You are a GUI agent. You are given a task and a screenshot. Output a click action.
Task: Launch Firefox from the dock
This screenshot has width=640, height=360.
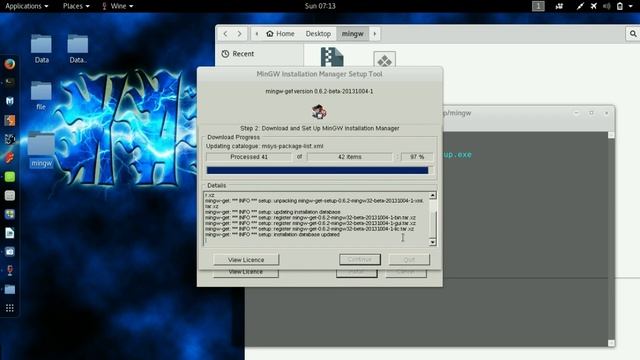click(x=10, y=64)
